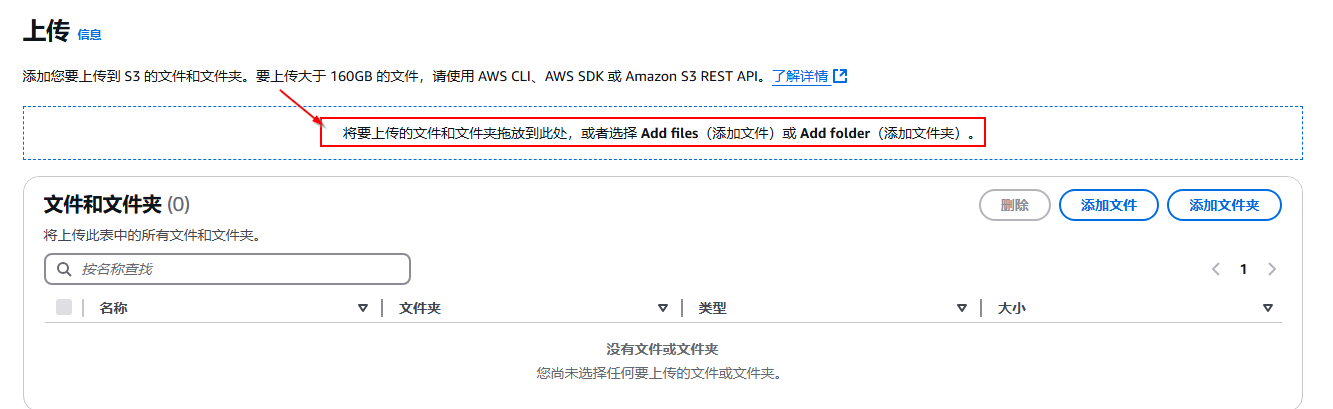Image resolution: width=1333 pixels, height=409 pixels.
Task: Click the 大小 column header label
Action: [x=1012, y=308]
